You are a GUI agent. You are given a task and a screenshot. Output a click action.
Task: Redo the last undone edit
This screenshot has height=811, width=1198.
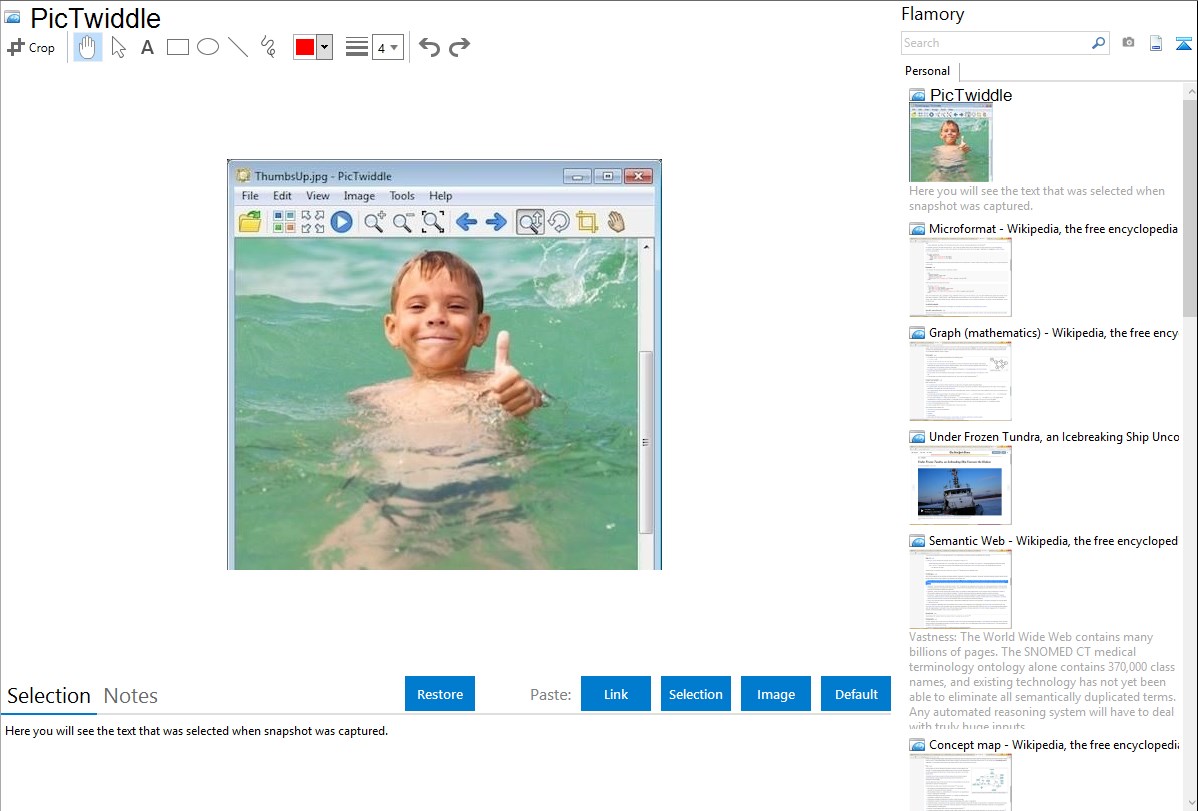point(459,47)
